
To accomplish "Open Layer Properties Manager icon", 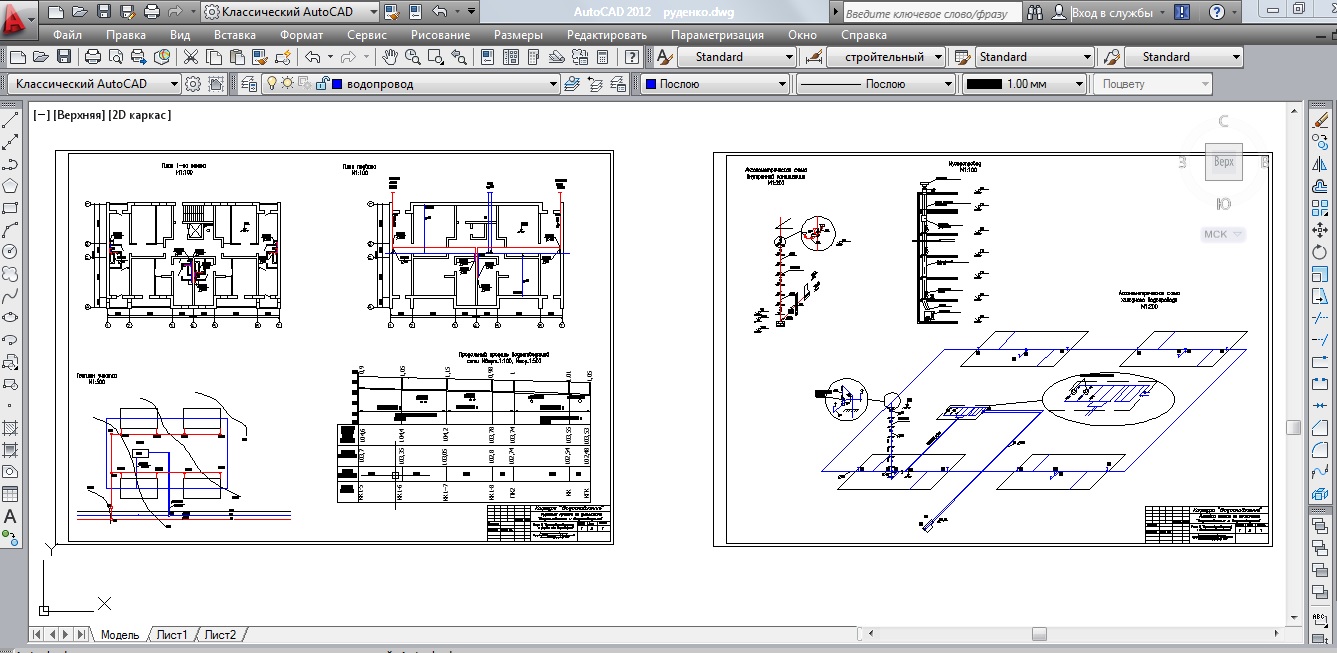I will point(248,84).
